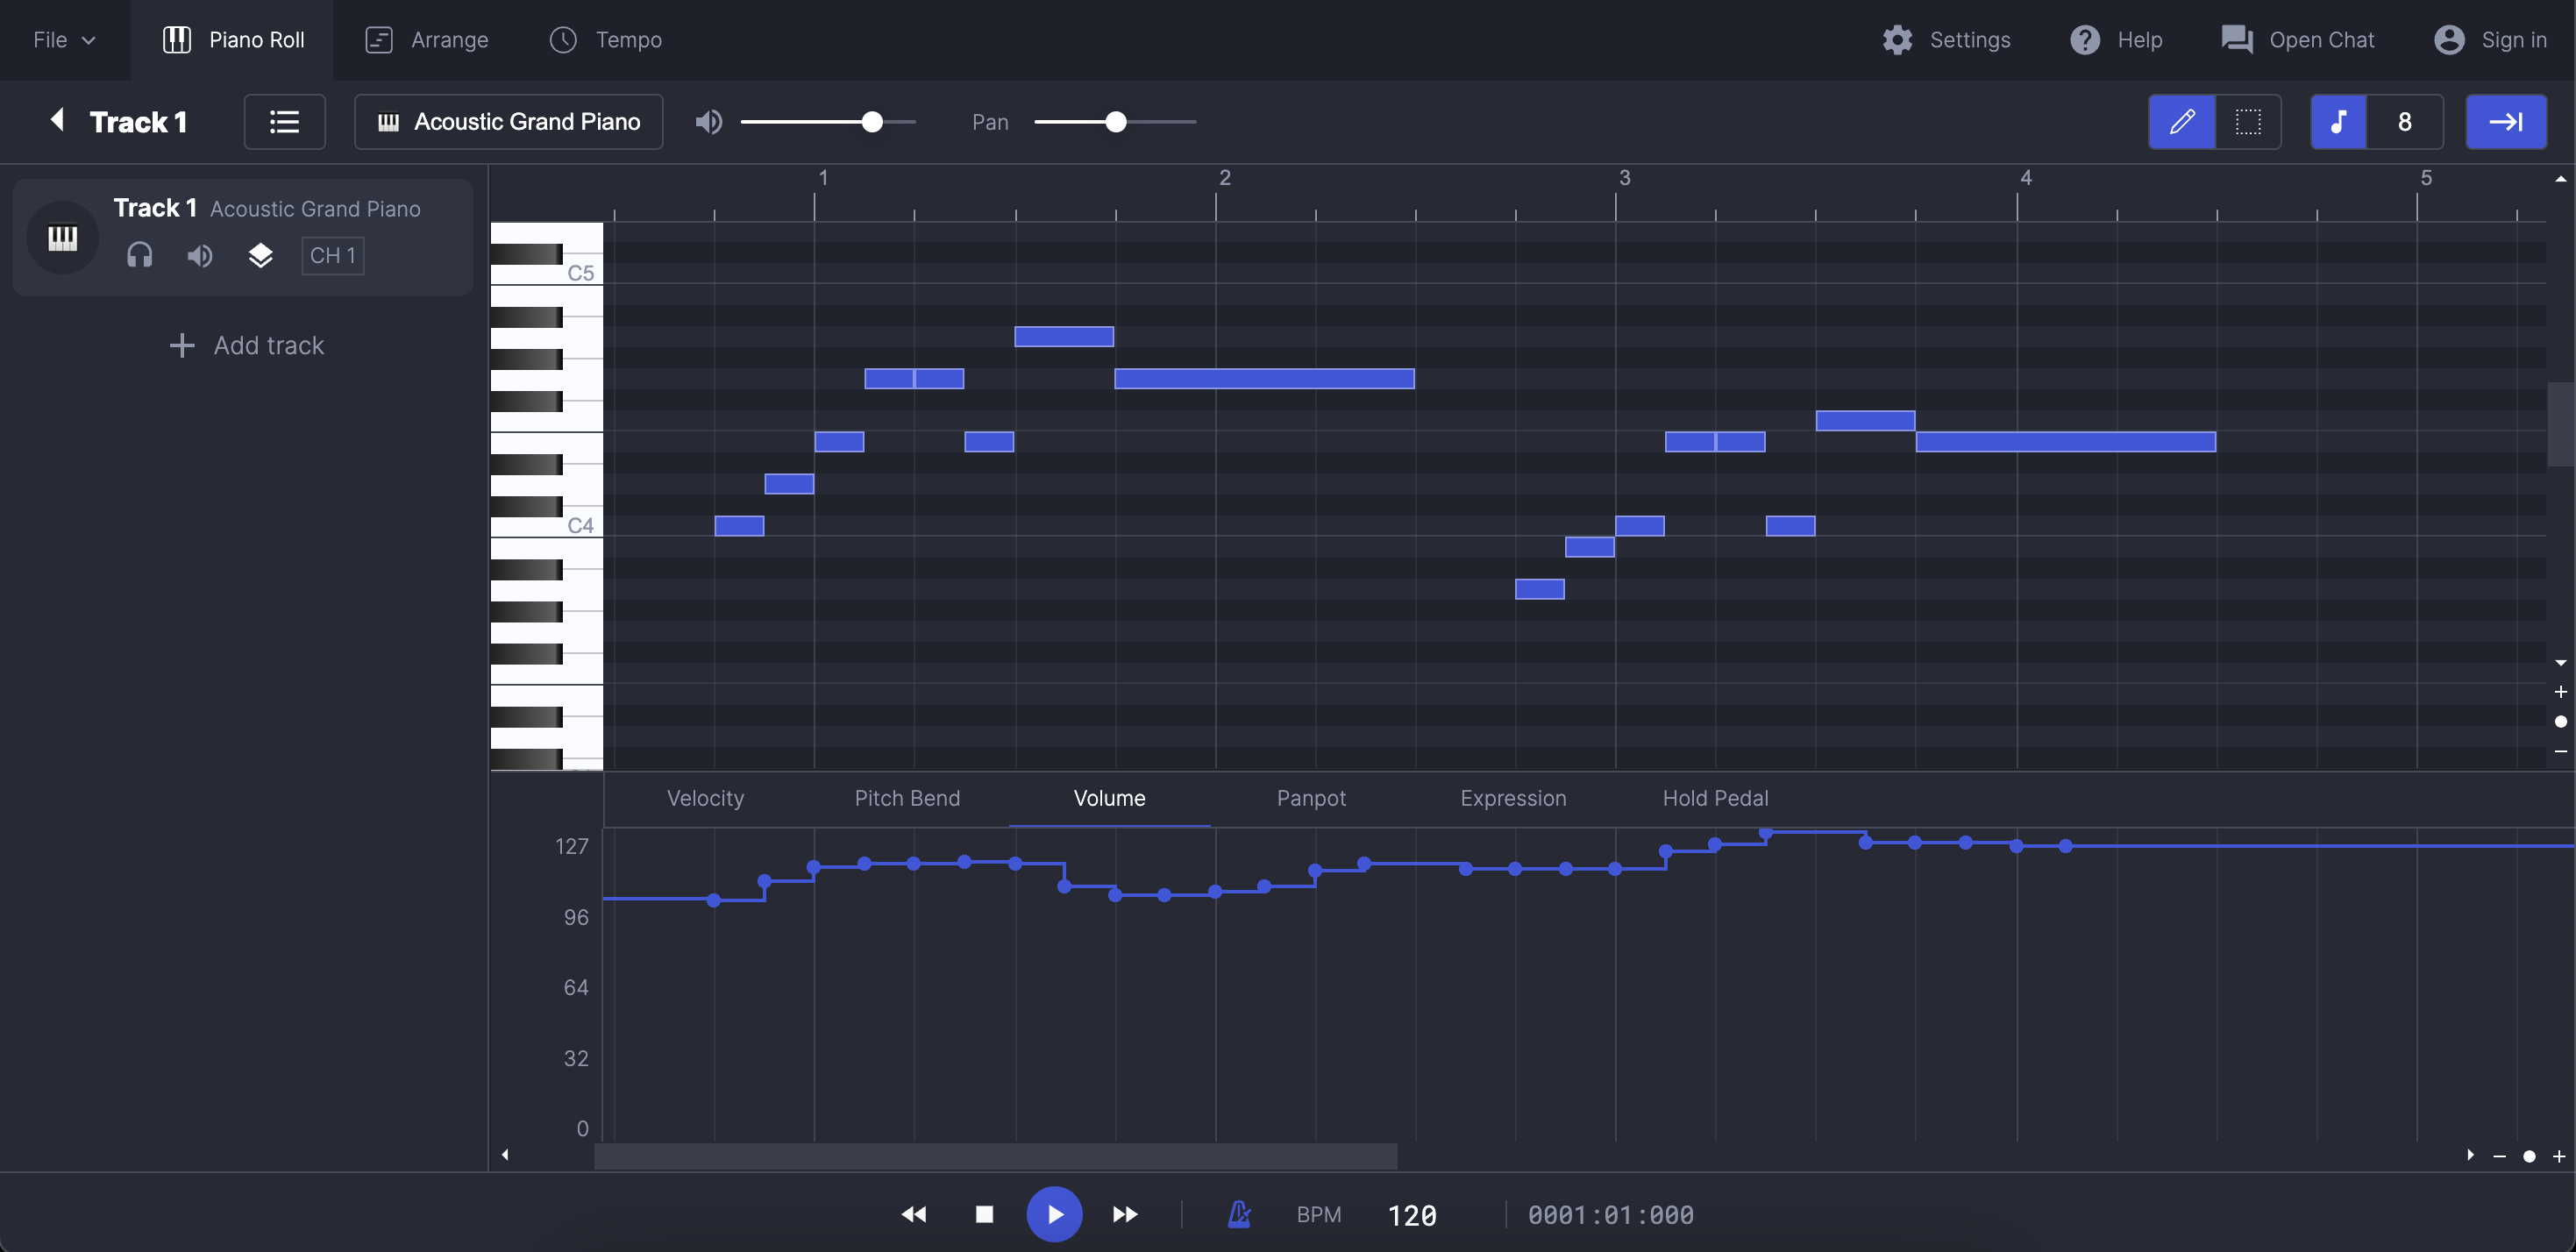Open the Acoustic Grand Piano instrument selector
This screenshot has width=2576, height=1252.
point(508,122)
